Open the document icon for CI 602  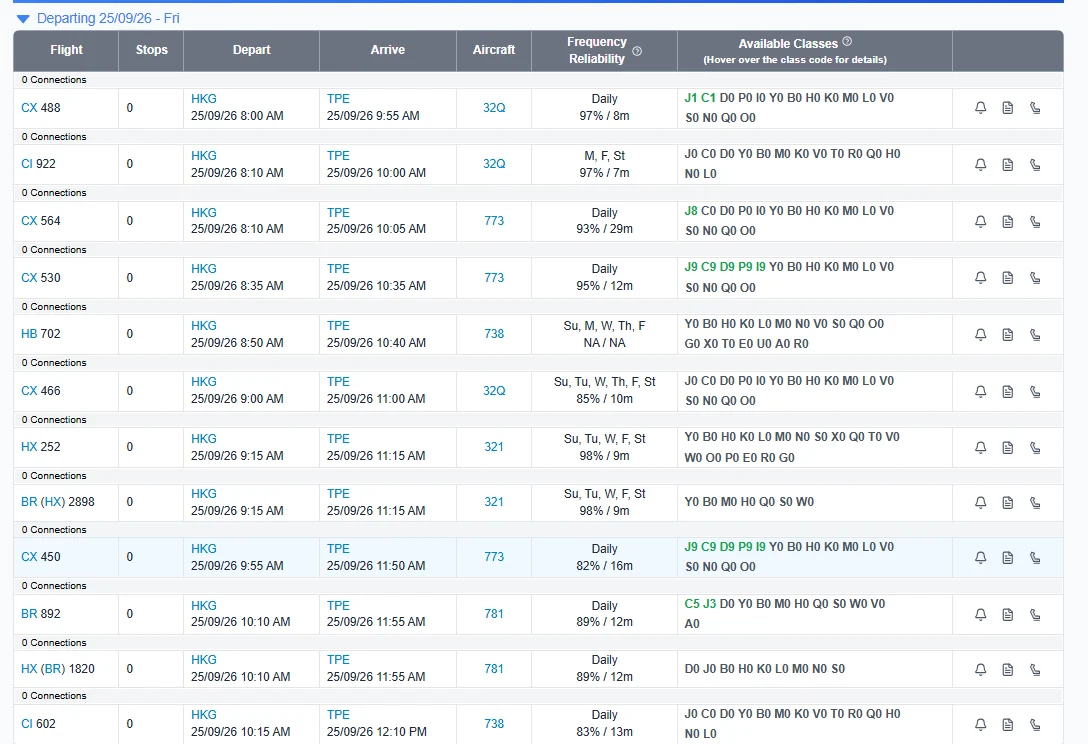click(x=1008, y=725)
